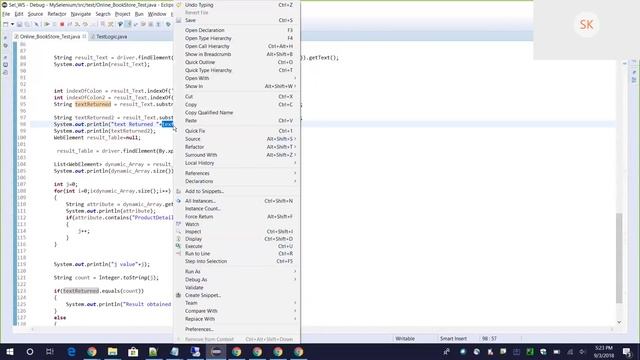
Task: Select Add to Snippets entry
Action: click(x=237, y=191)
